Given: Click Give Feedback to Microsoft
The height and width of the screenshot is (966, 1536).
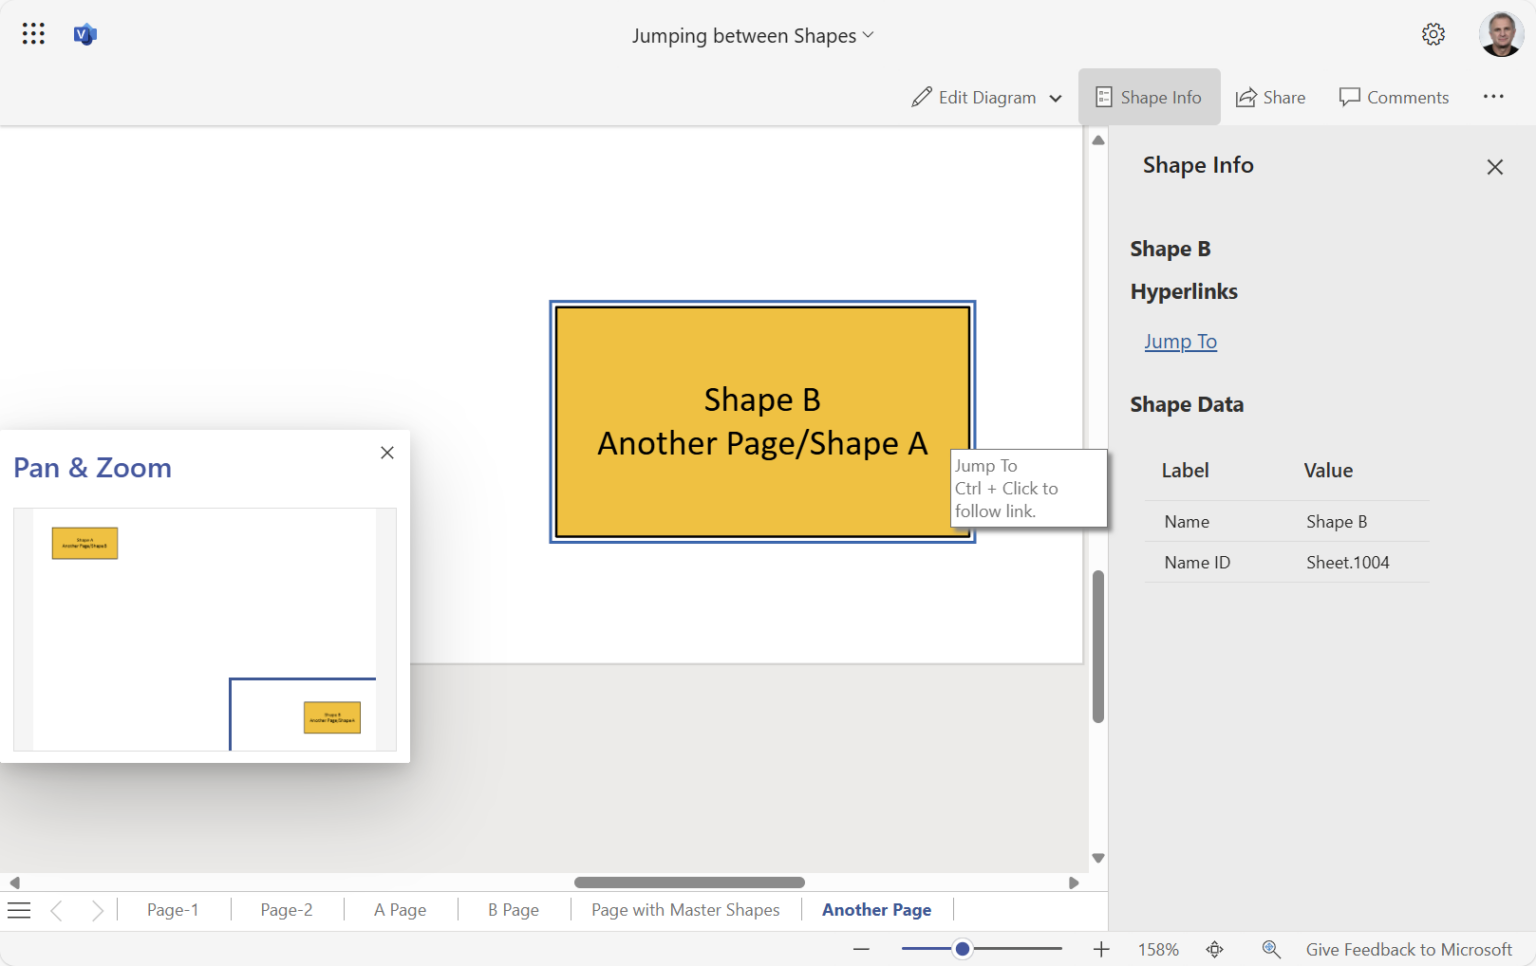Looking at the screenshot, I should (1409, 949).
